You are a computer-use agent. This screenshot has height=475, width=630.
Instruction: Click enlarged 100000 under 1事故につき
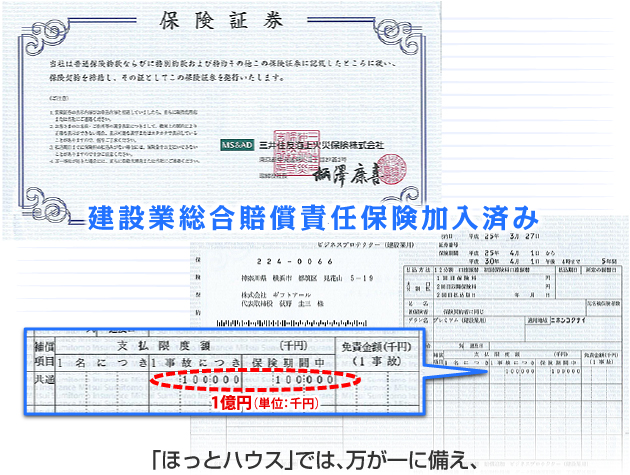coord(211,379)
